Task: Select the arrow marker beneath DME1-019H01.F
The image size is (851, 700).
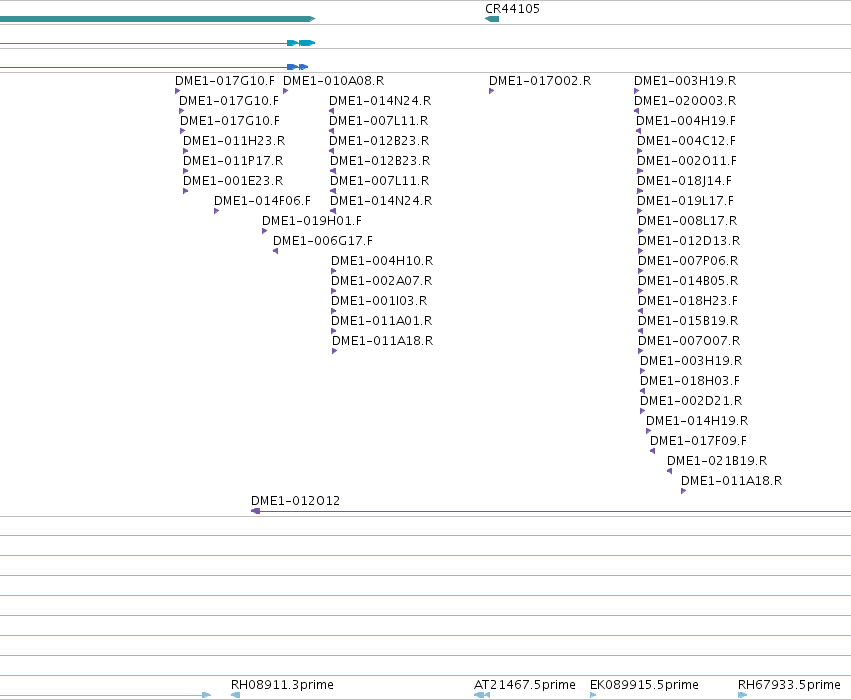Action: [x=264, y=231]
